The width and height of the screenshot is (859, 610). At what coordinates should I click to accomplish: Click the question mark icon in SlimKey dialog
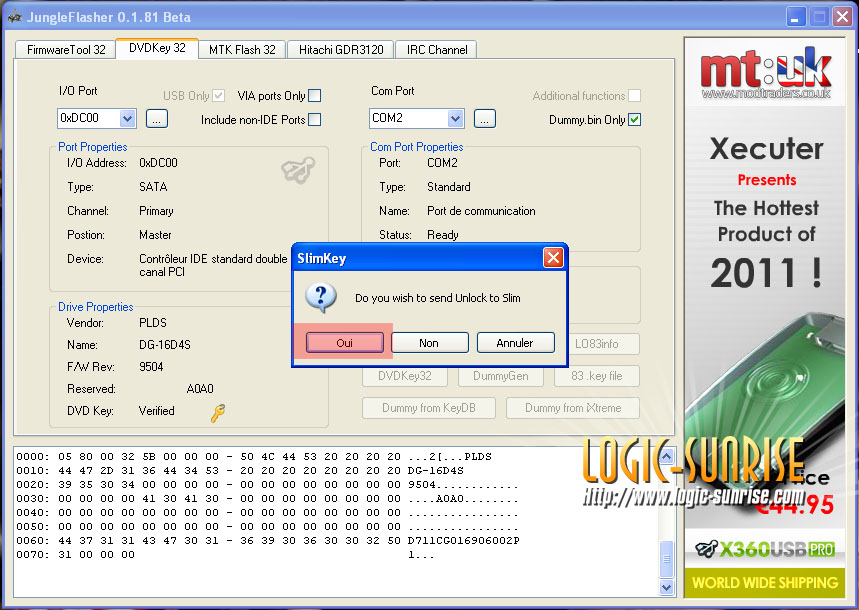321,298
